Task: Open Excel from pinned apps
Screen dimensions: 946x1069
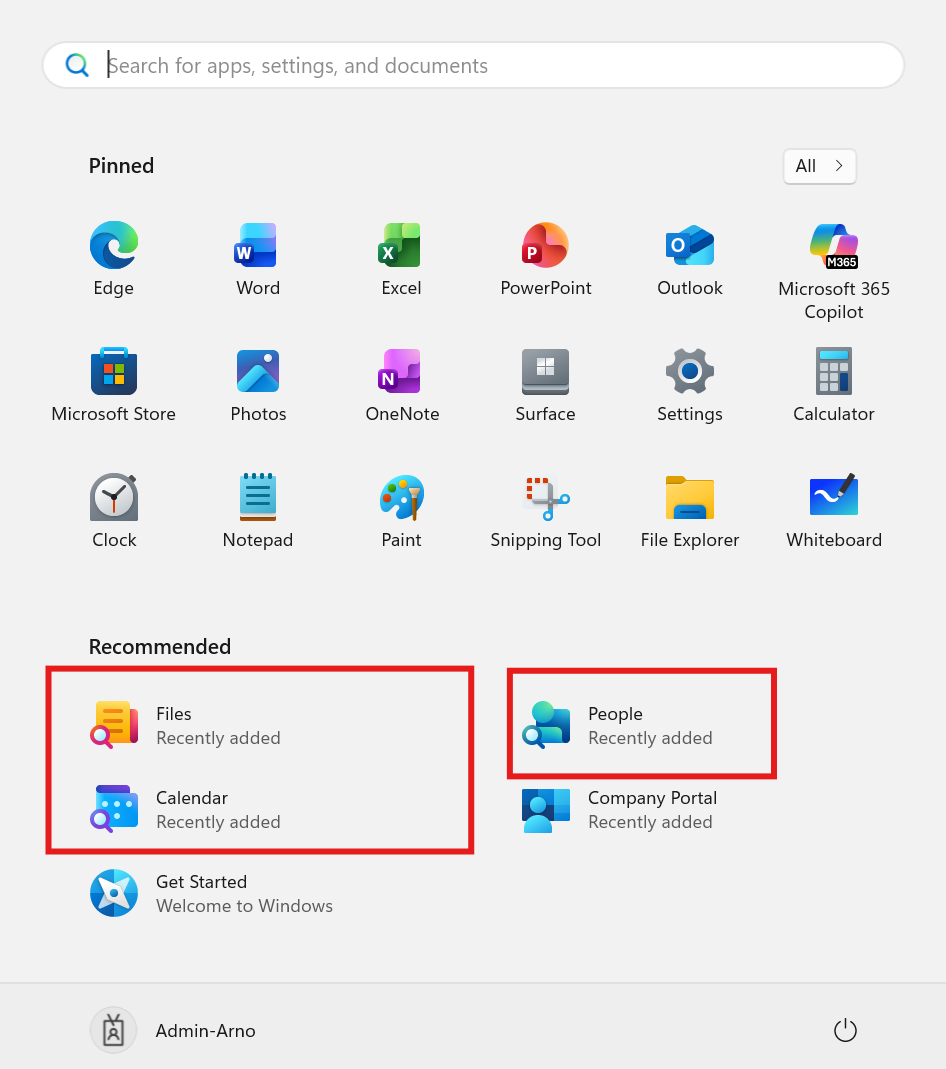Action: pyautogui.click(x=401, y=258)
